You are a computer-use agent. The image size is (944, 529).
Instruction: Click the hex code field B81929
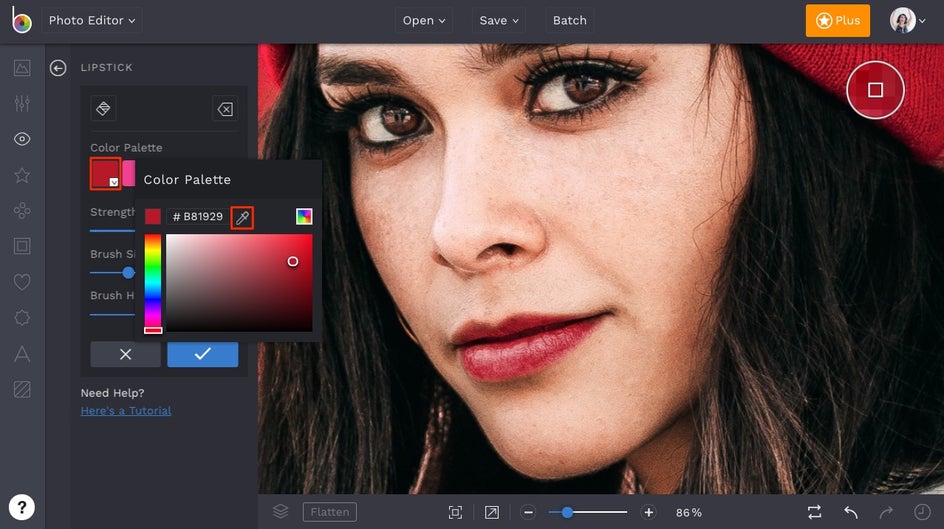[x=197, y=217]
